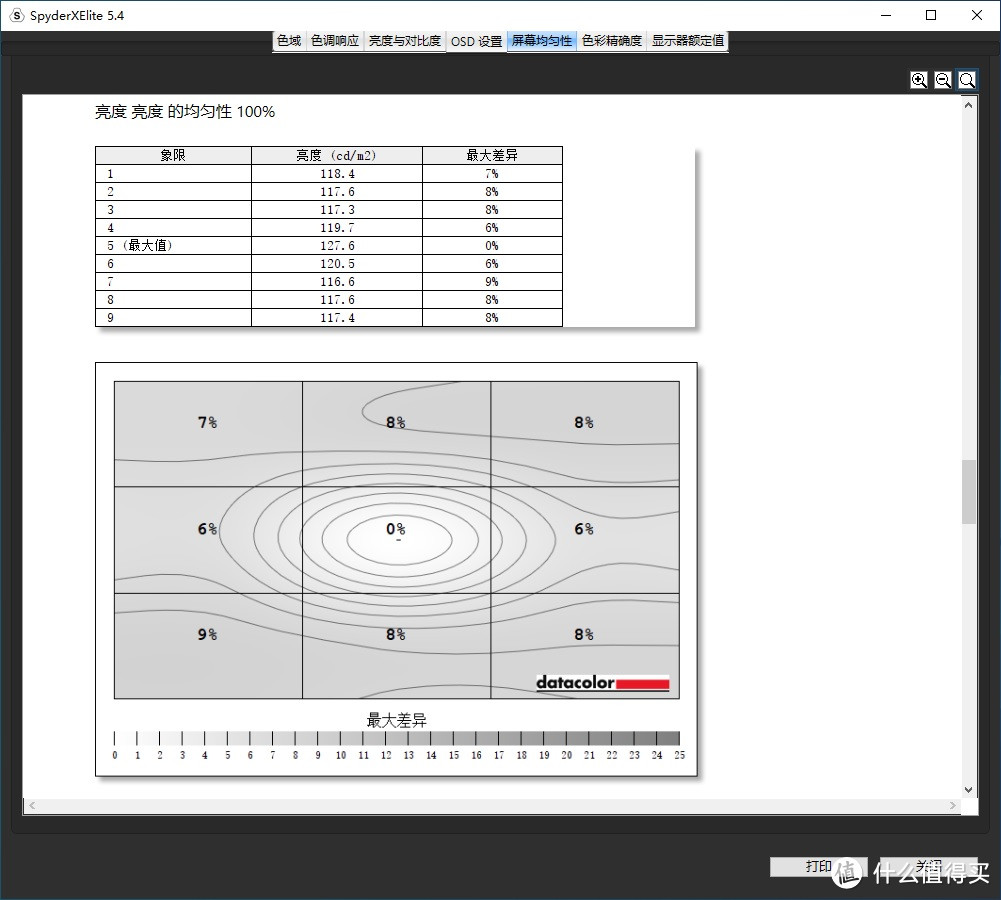This screenshot has height=900, width=1001.
Task: Click the 118.4 brightness value
Action: [x=337, y=174]
